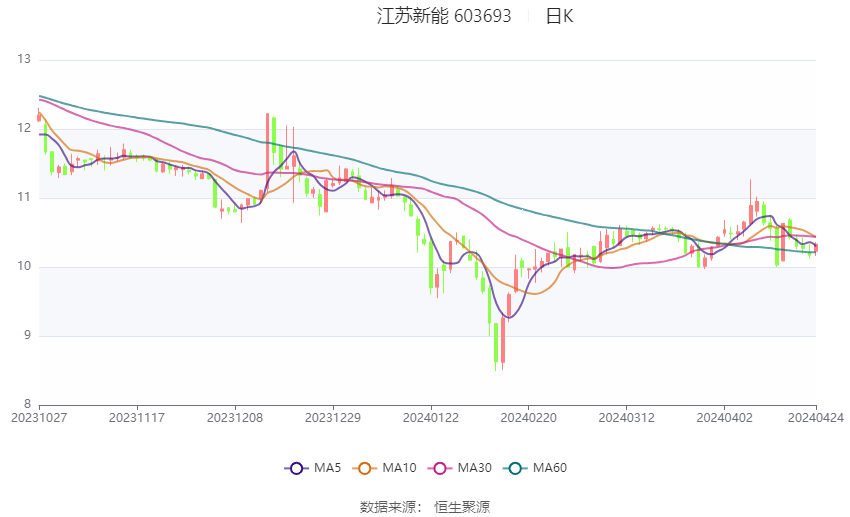Select the 20240122 x-axis date marker
850x517 pixels.
(x=431, y=418)
